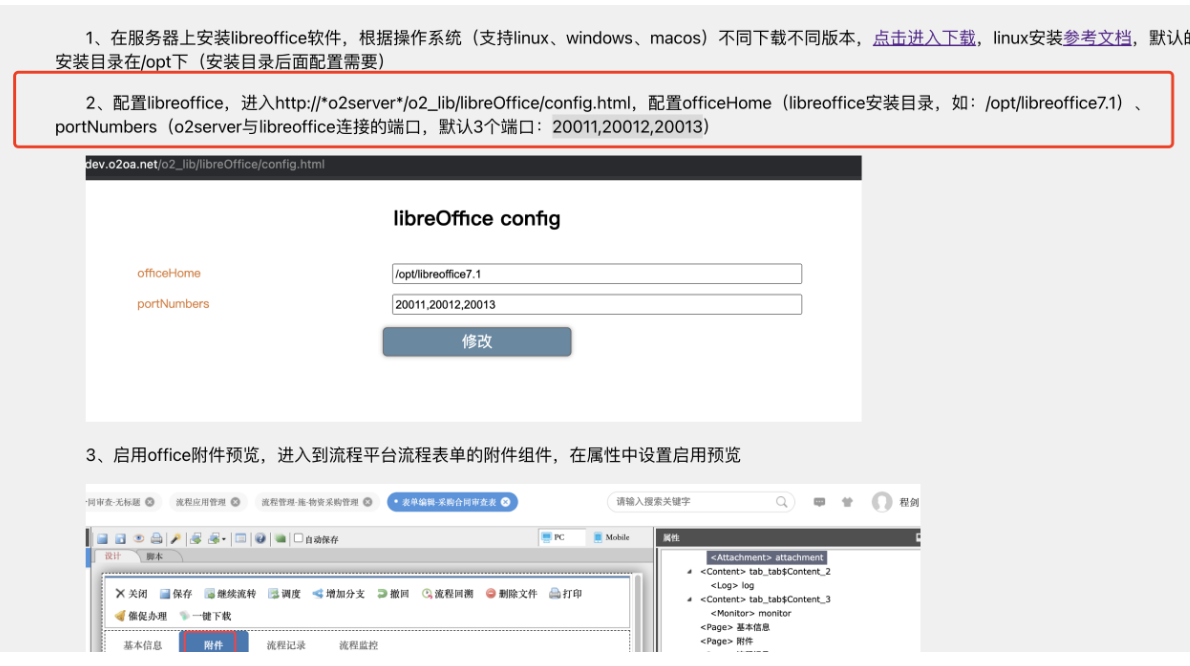Click the 增加分支 action
The width and height of the screenshot is (1190, 666).
pos(338,593)
